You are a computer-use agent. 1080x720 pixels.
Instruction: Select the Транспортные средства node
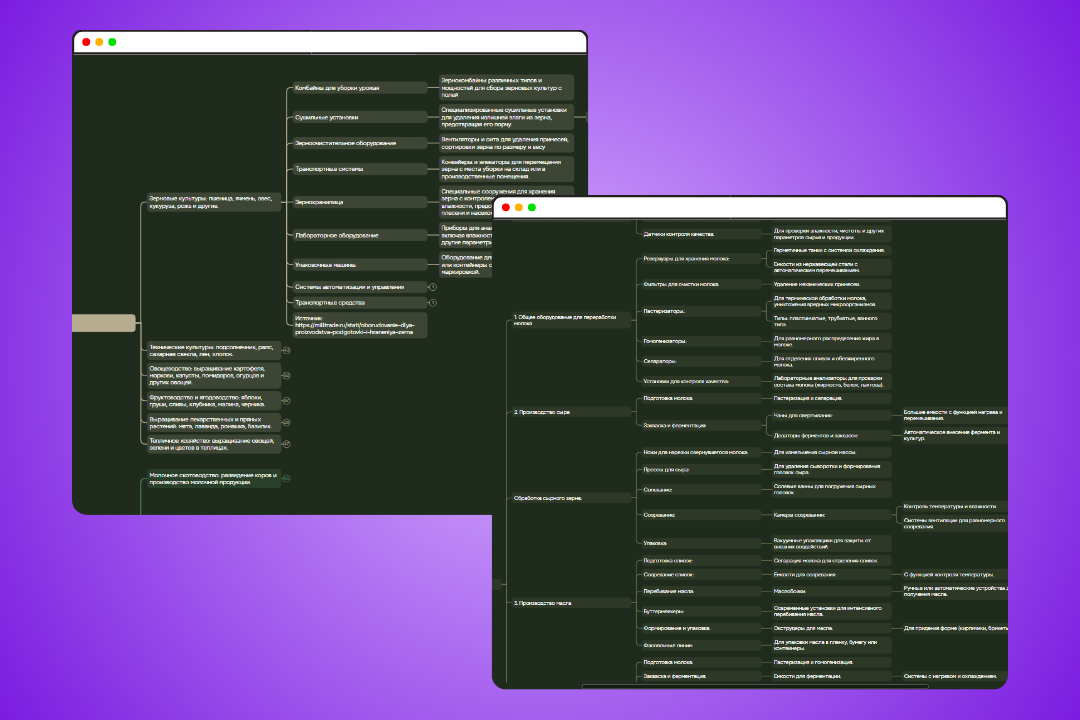tap(360, 302)
